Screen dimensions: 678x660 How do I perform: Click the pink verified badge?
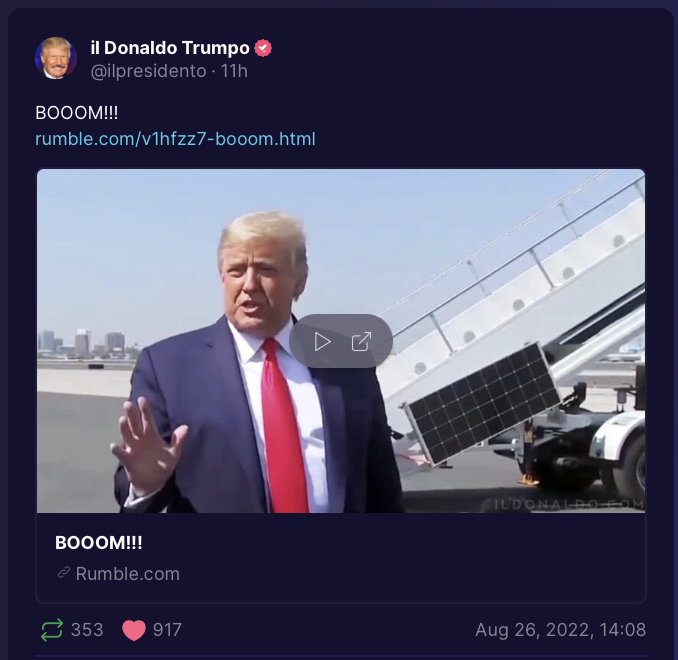point(263,48)
